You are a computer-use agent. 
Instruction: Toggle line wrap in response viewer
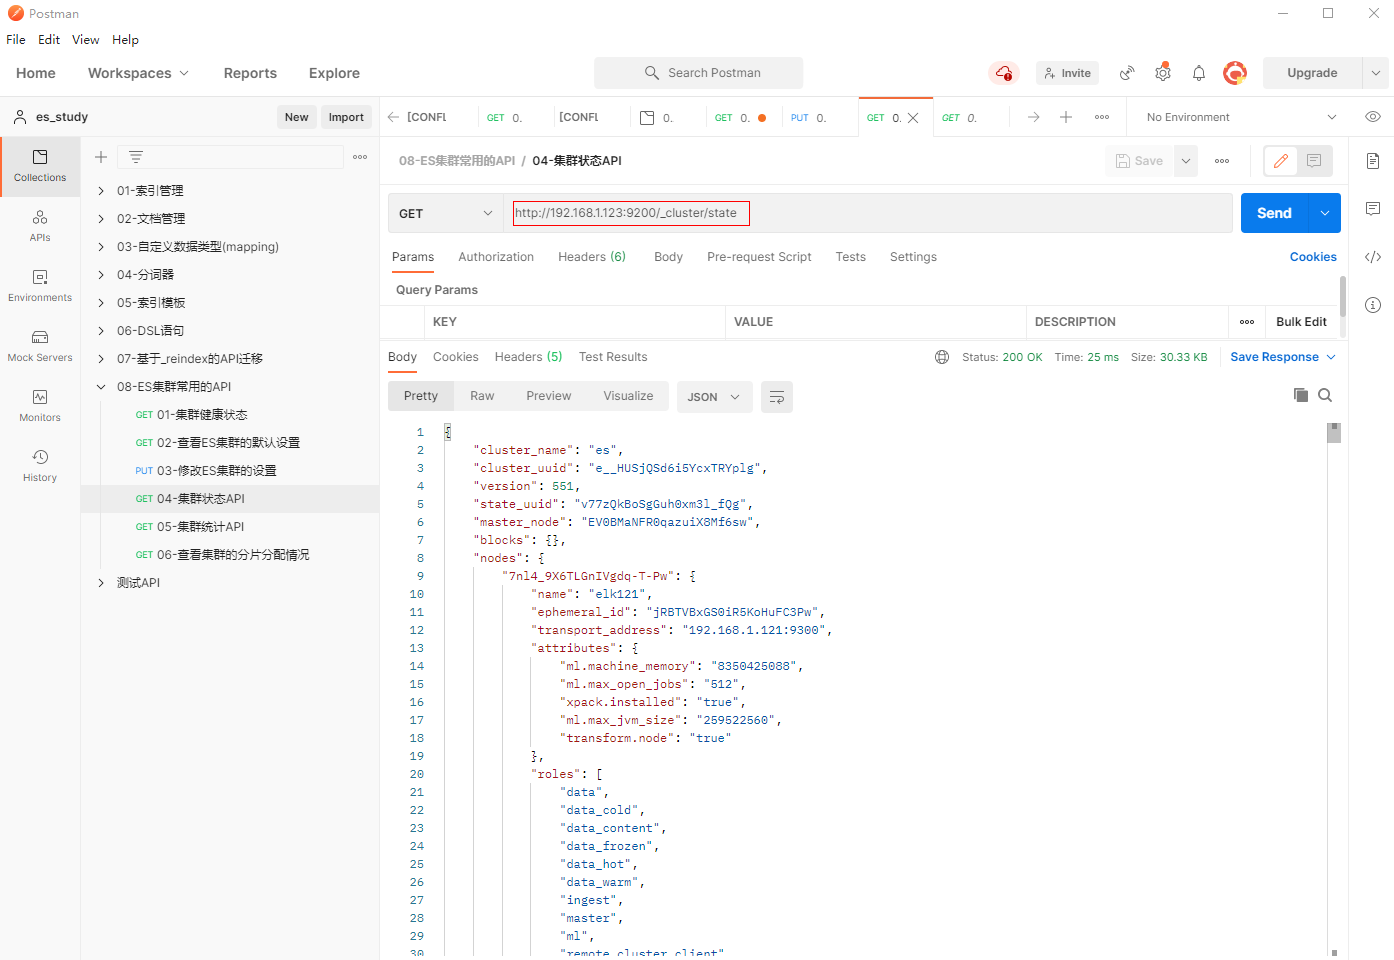pos(777,397)
